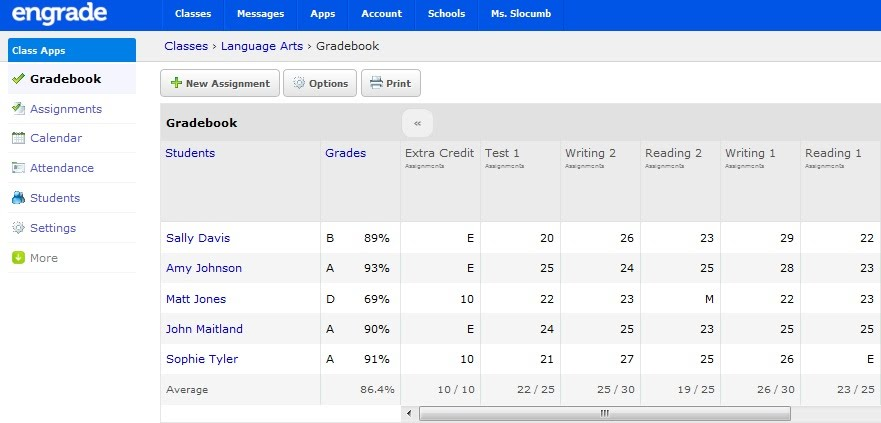Collapse columns with the double-chevron button
Viewport: 881px width, 423px height.
point(417,123)
